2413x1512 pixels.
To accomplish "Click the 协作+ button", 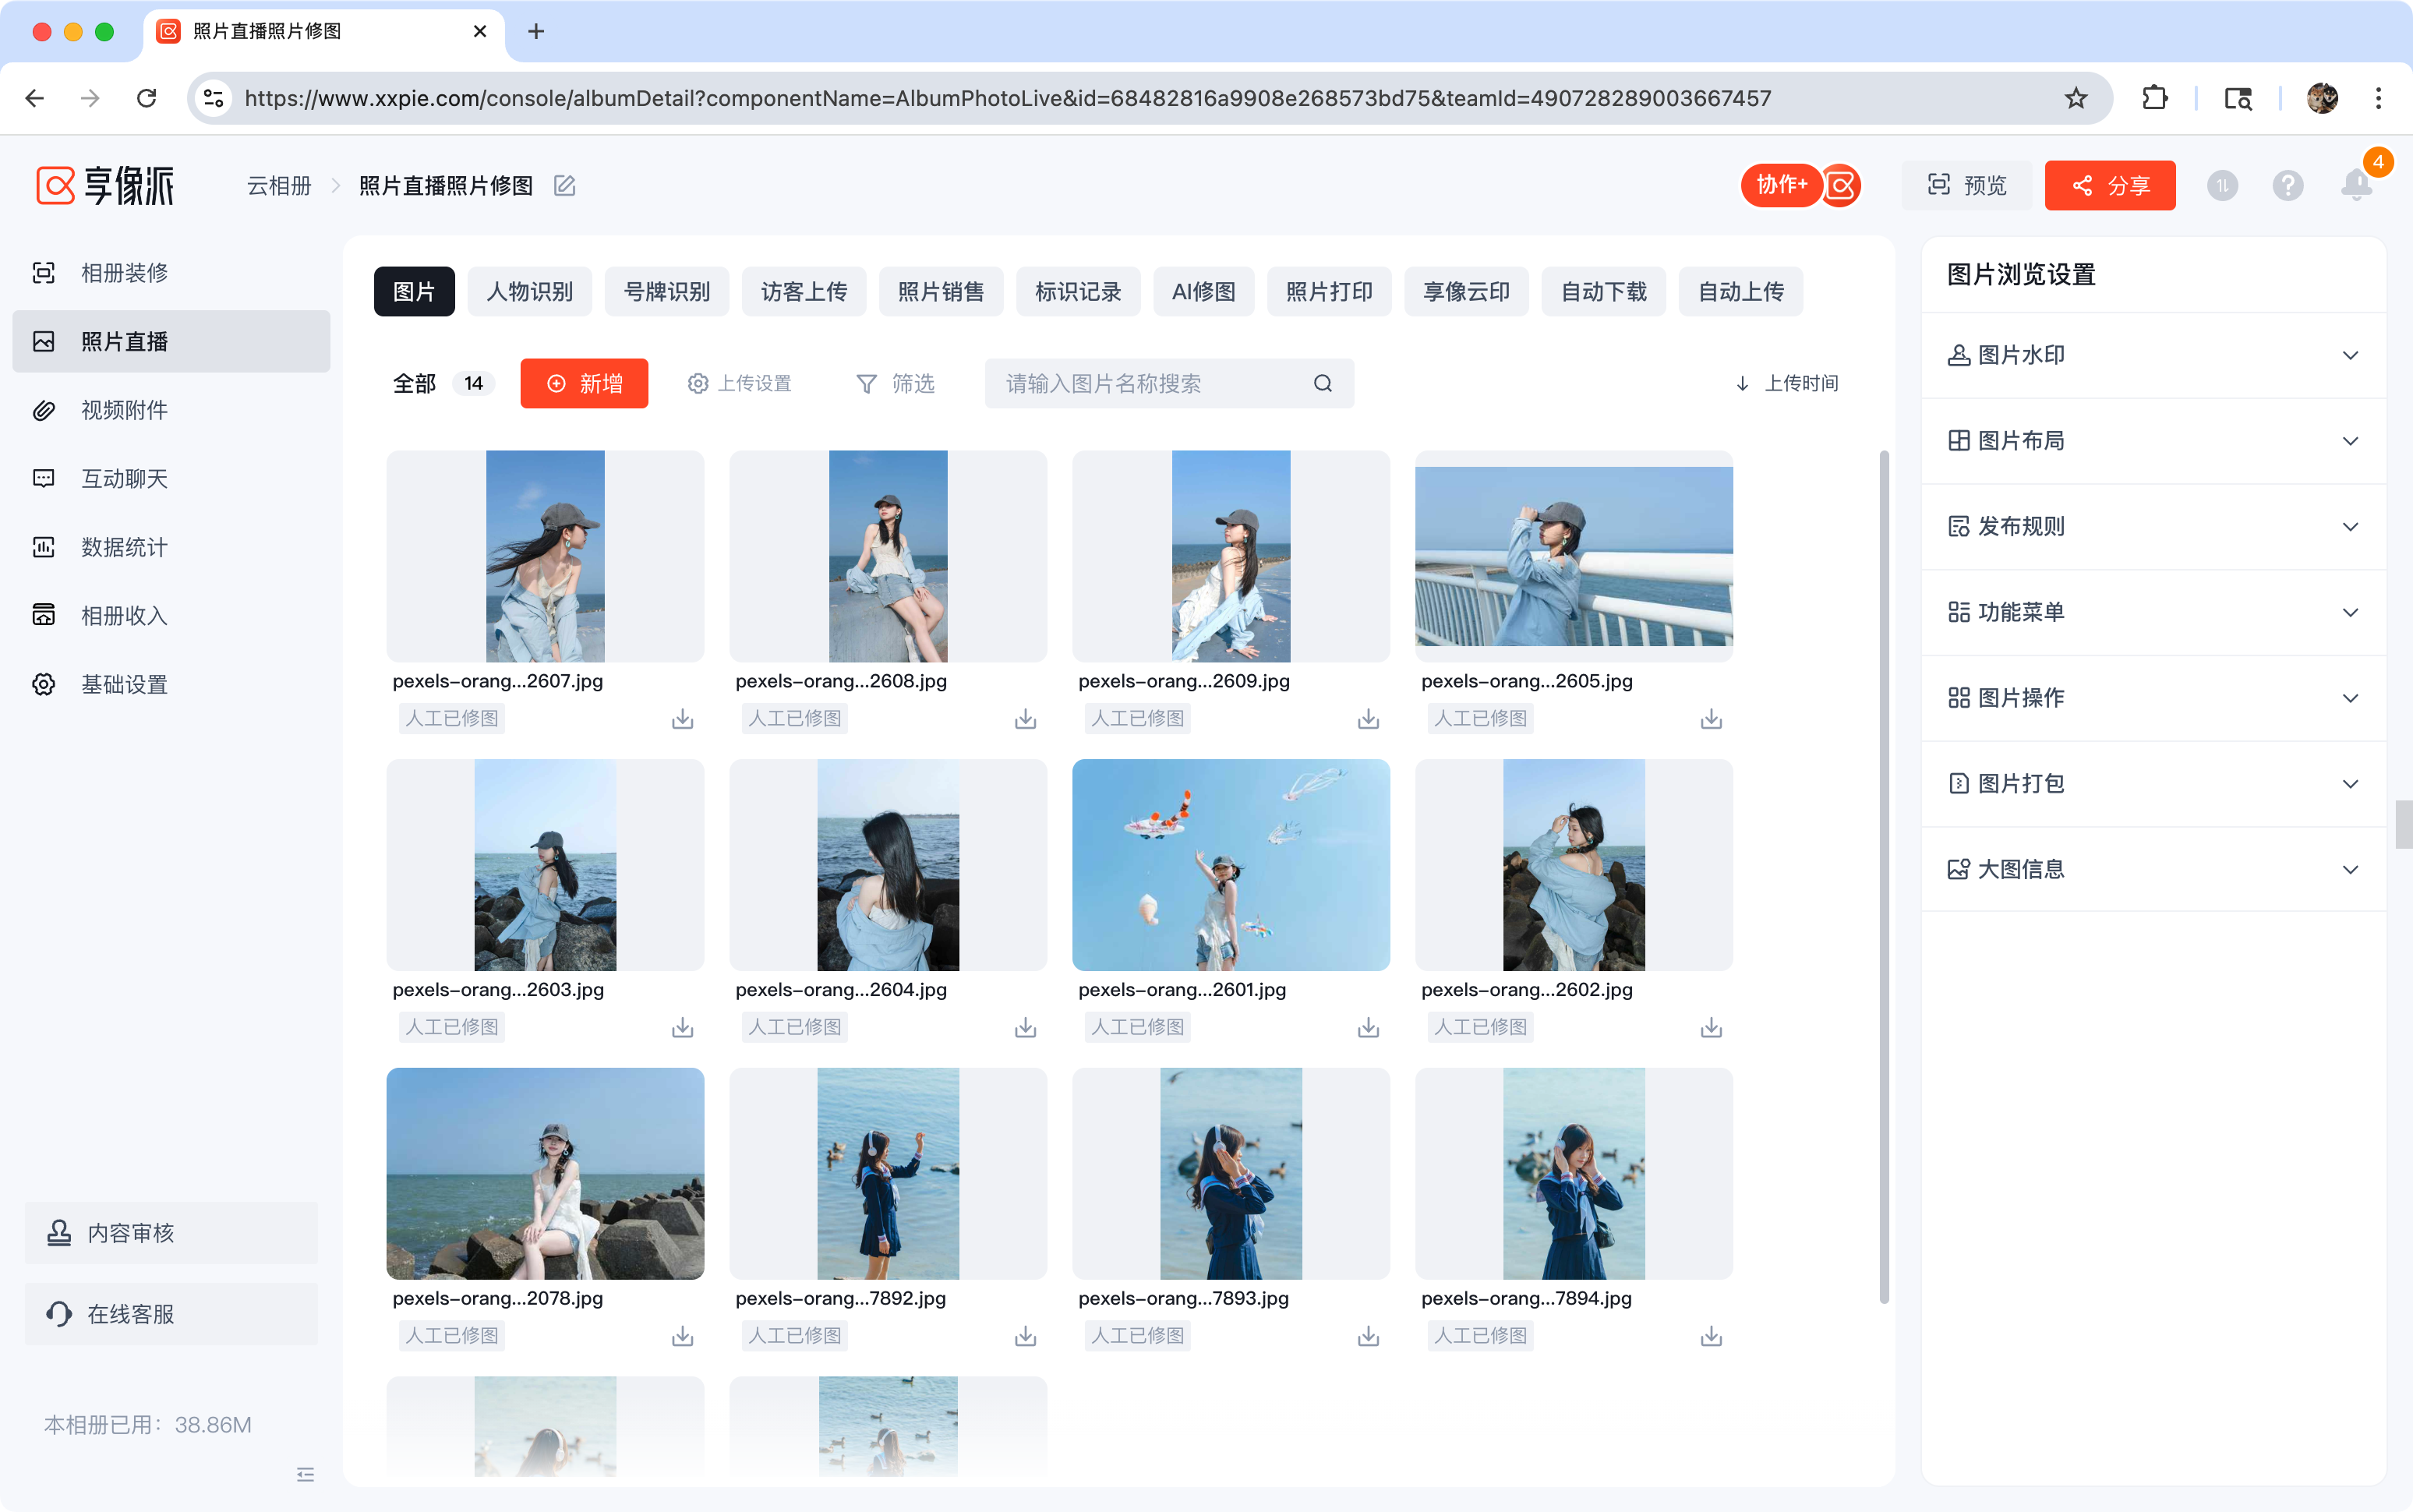I will [x=1781, y=185].
